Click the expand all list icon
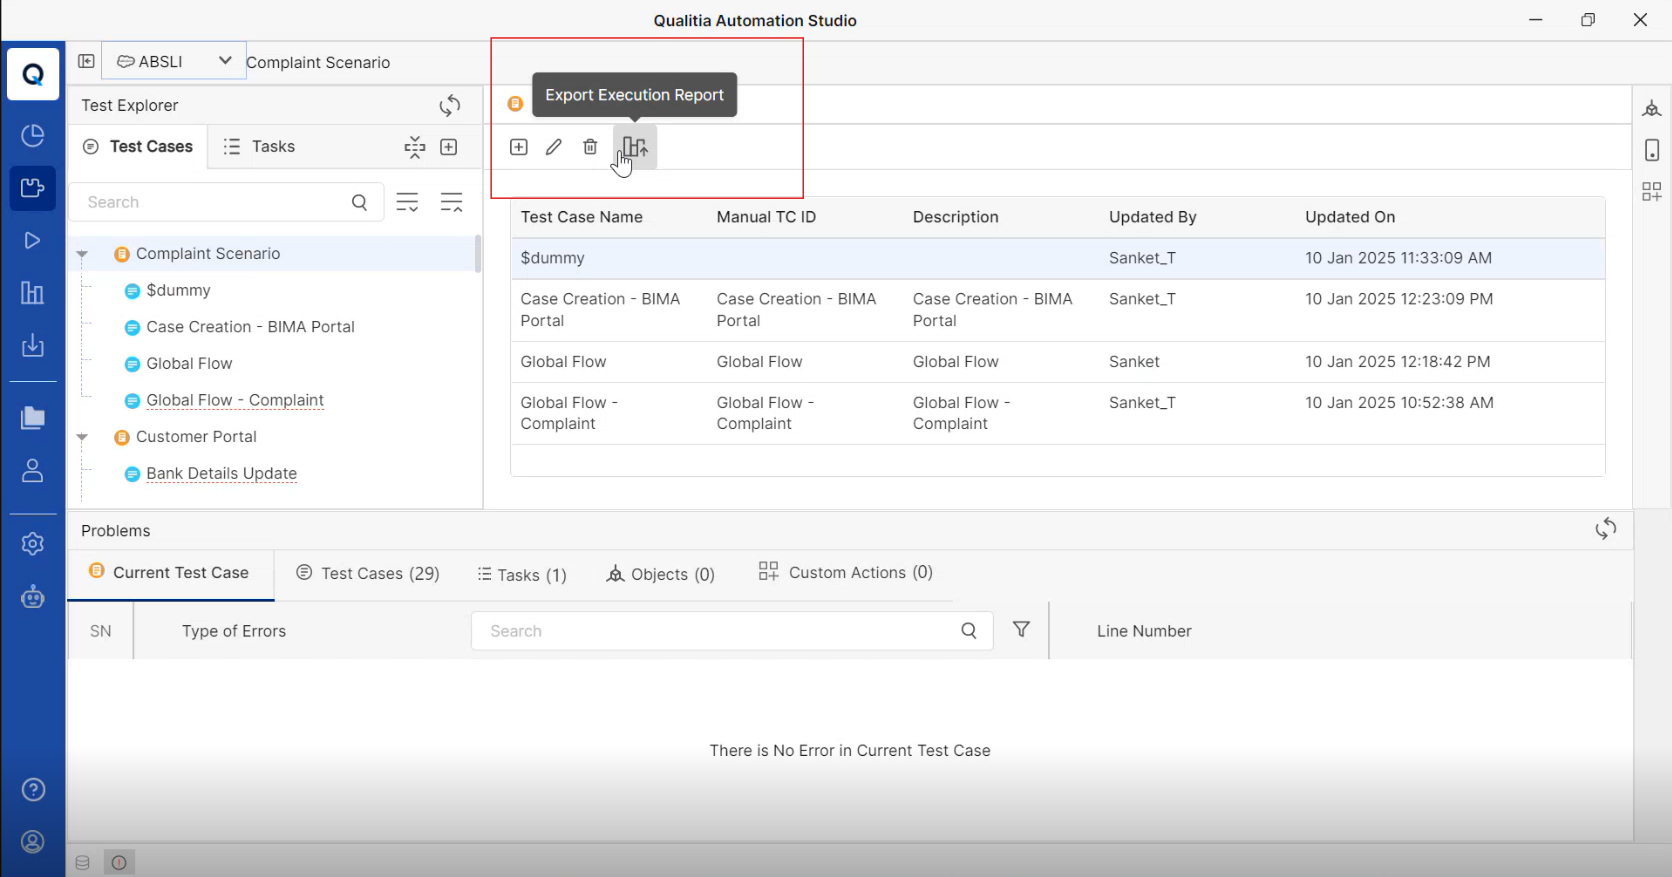 pos(407,202)
